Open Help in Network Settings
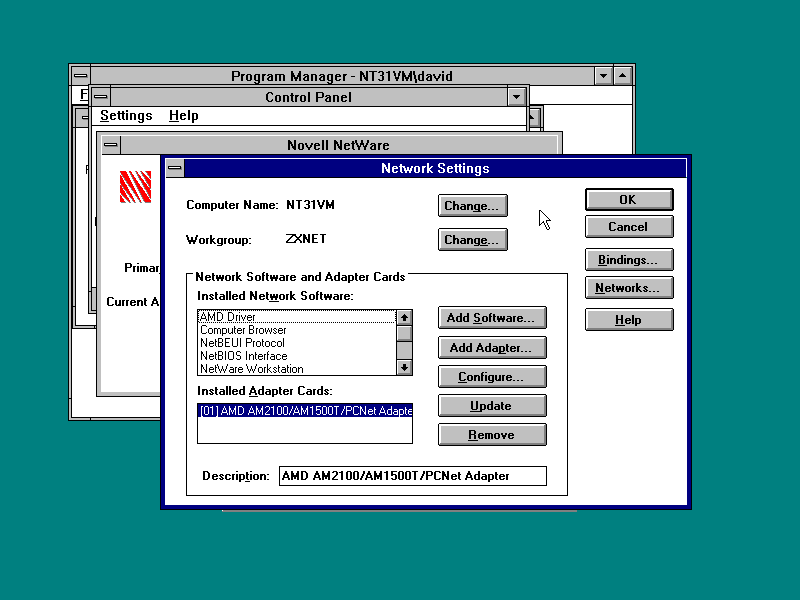This screenshot has width=800, height=600. 629,320
